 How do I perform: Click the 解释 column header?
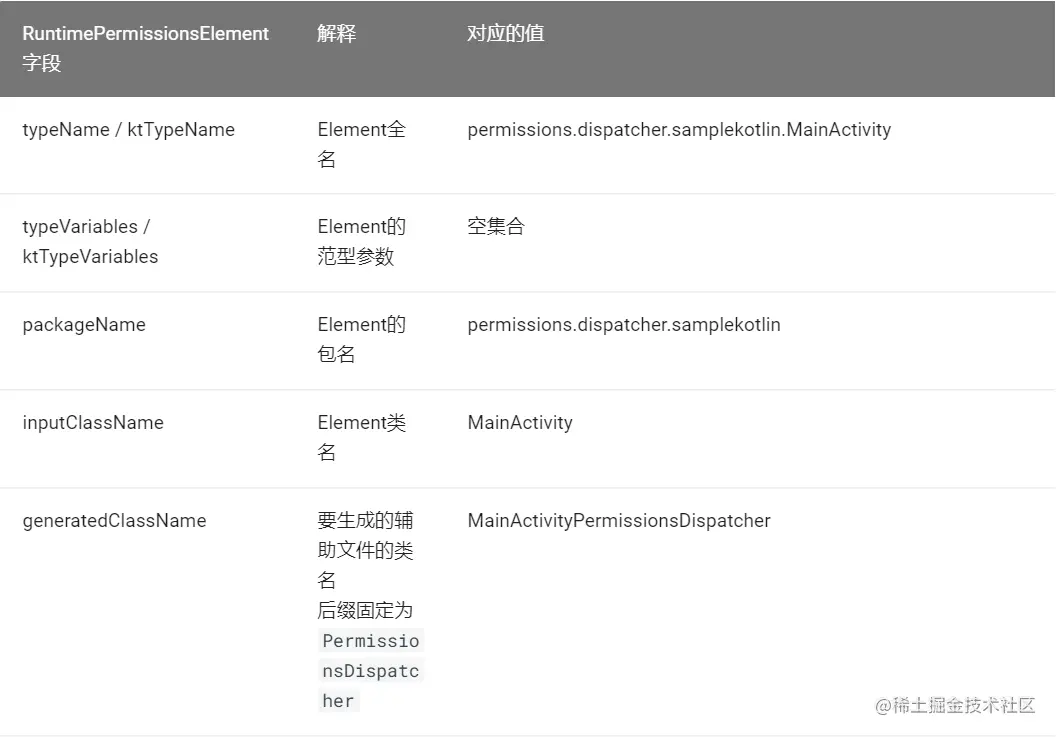tap(336, 33)
